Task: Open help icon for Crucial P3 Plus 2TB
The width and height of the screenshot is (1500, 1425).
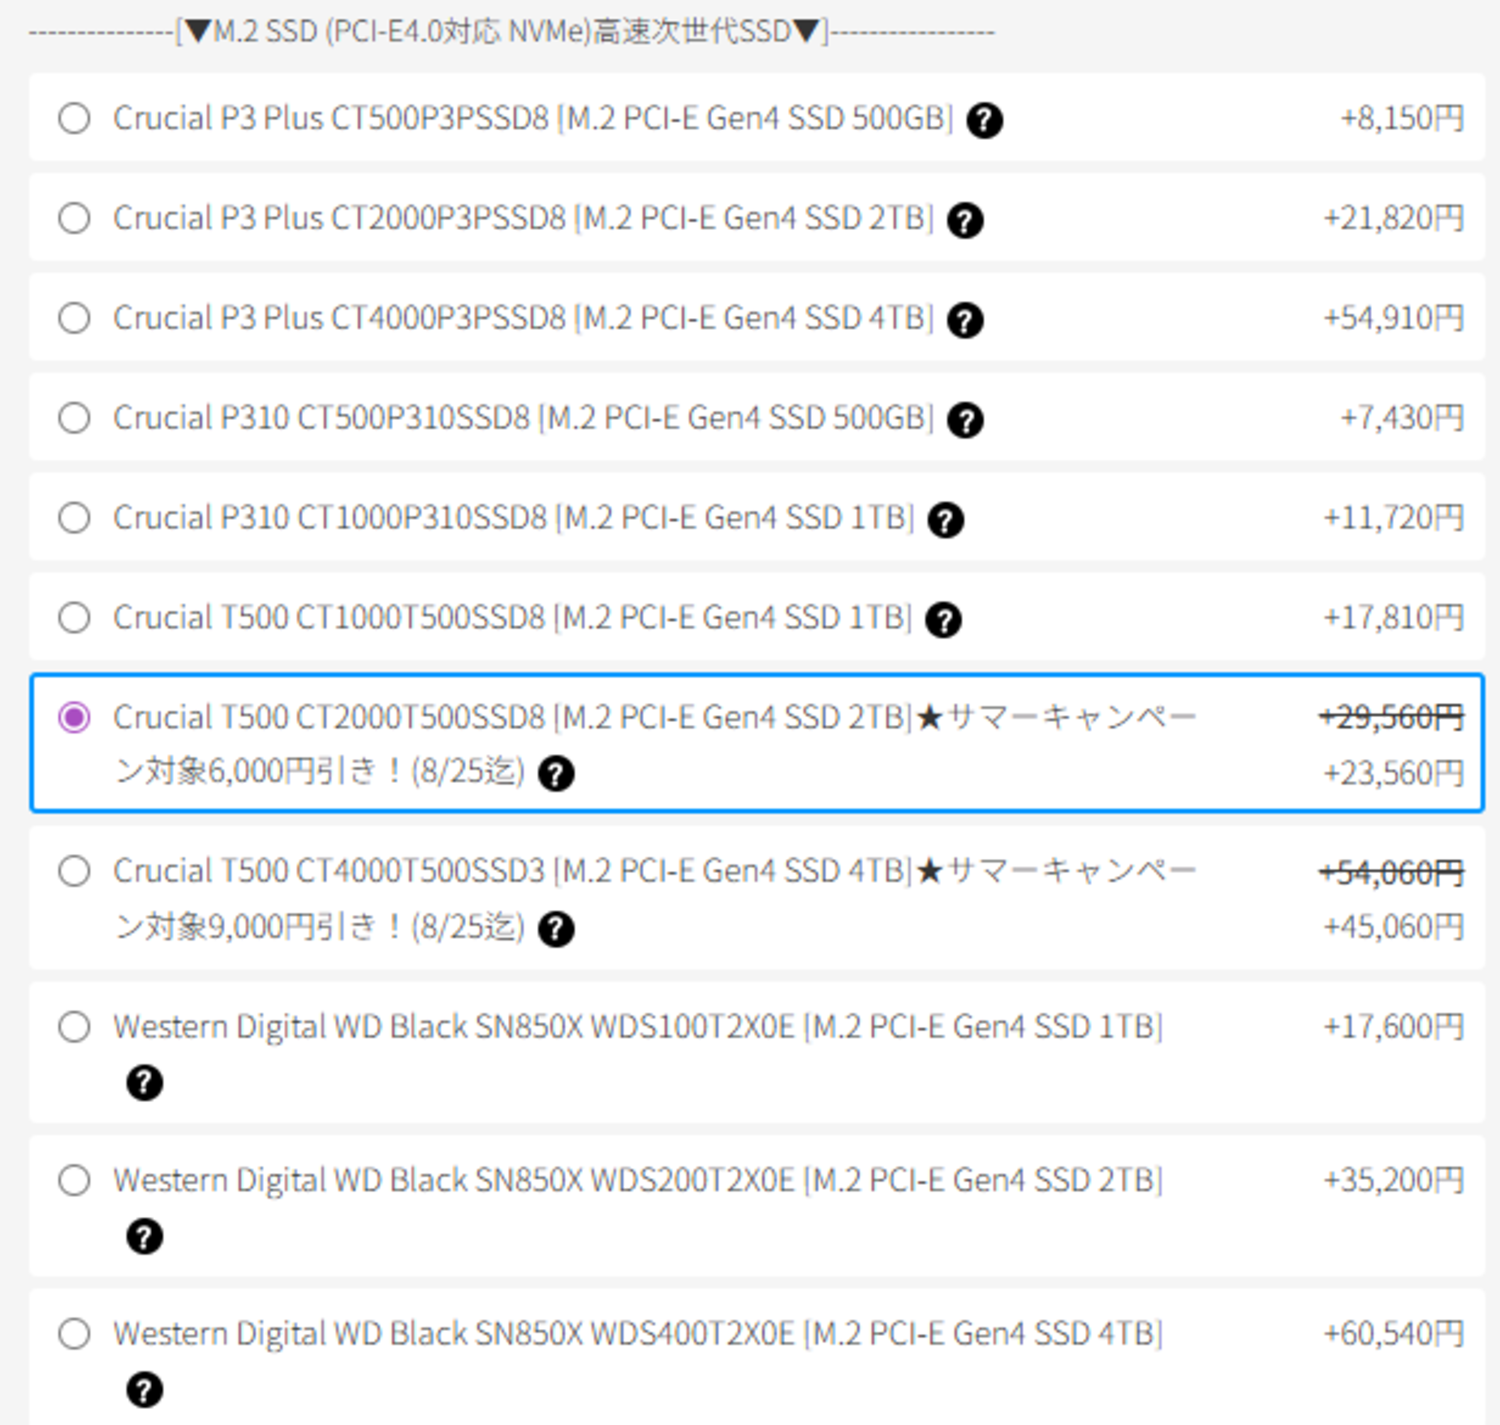Action: pyautogui.click(x=965, y=220)
